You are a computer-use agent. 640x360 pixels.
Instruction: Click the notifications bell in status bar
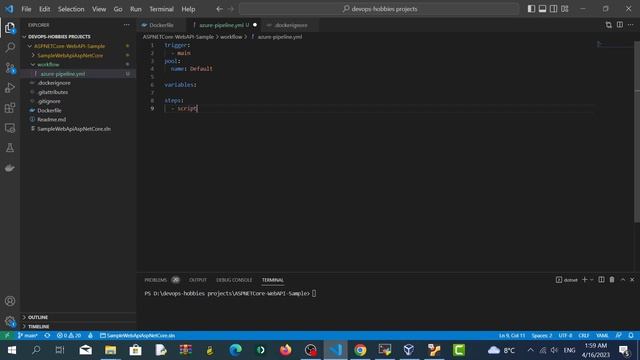[x=631, y=336]
